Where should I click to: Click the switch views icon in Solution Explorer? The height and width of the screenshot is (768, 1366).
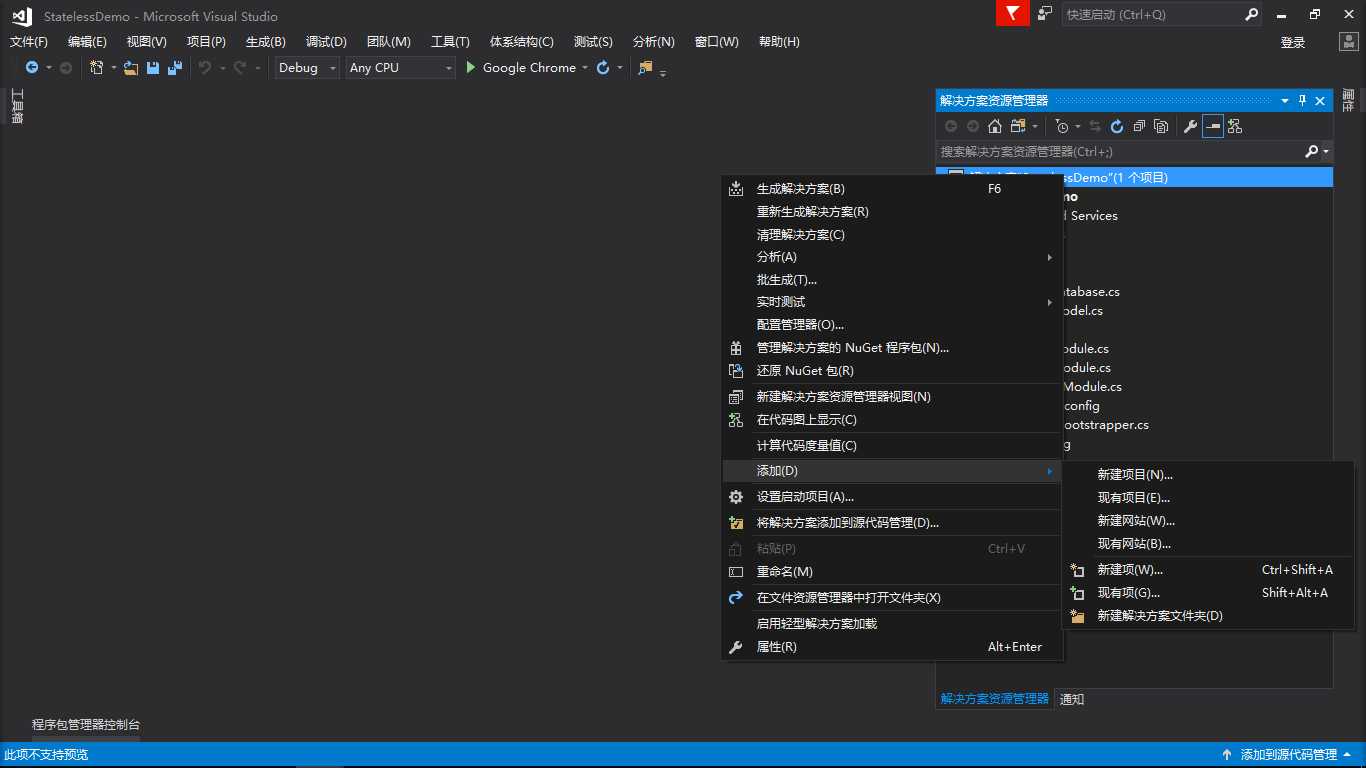pos(1018,126)
